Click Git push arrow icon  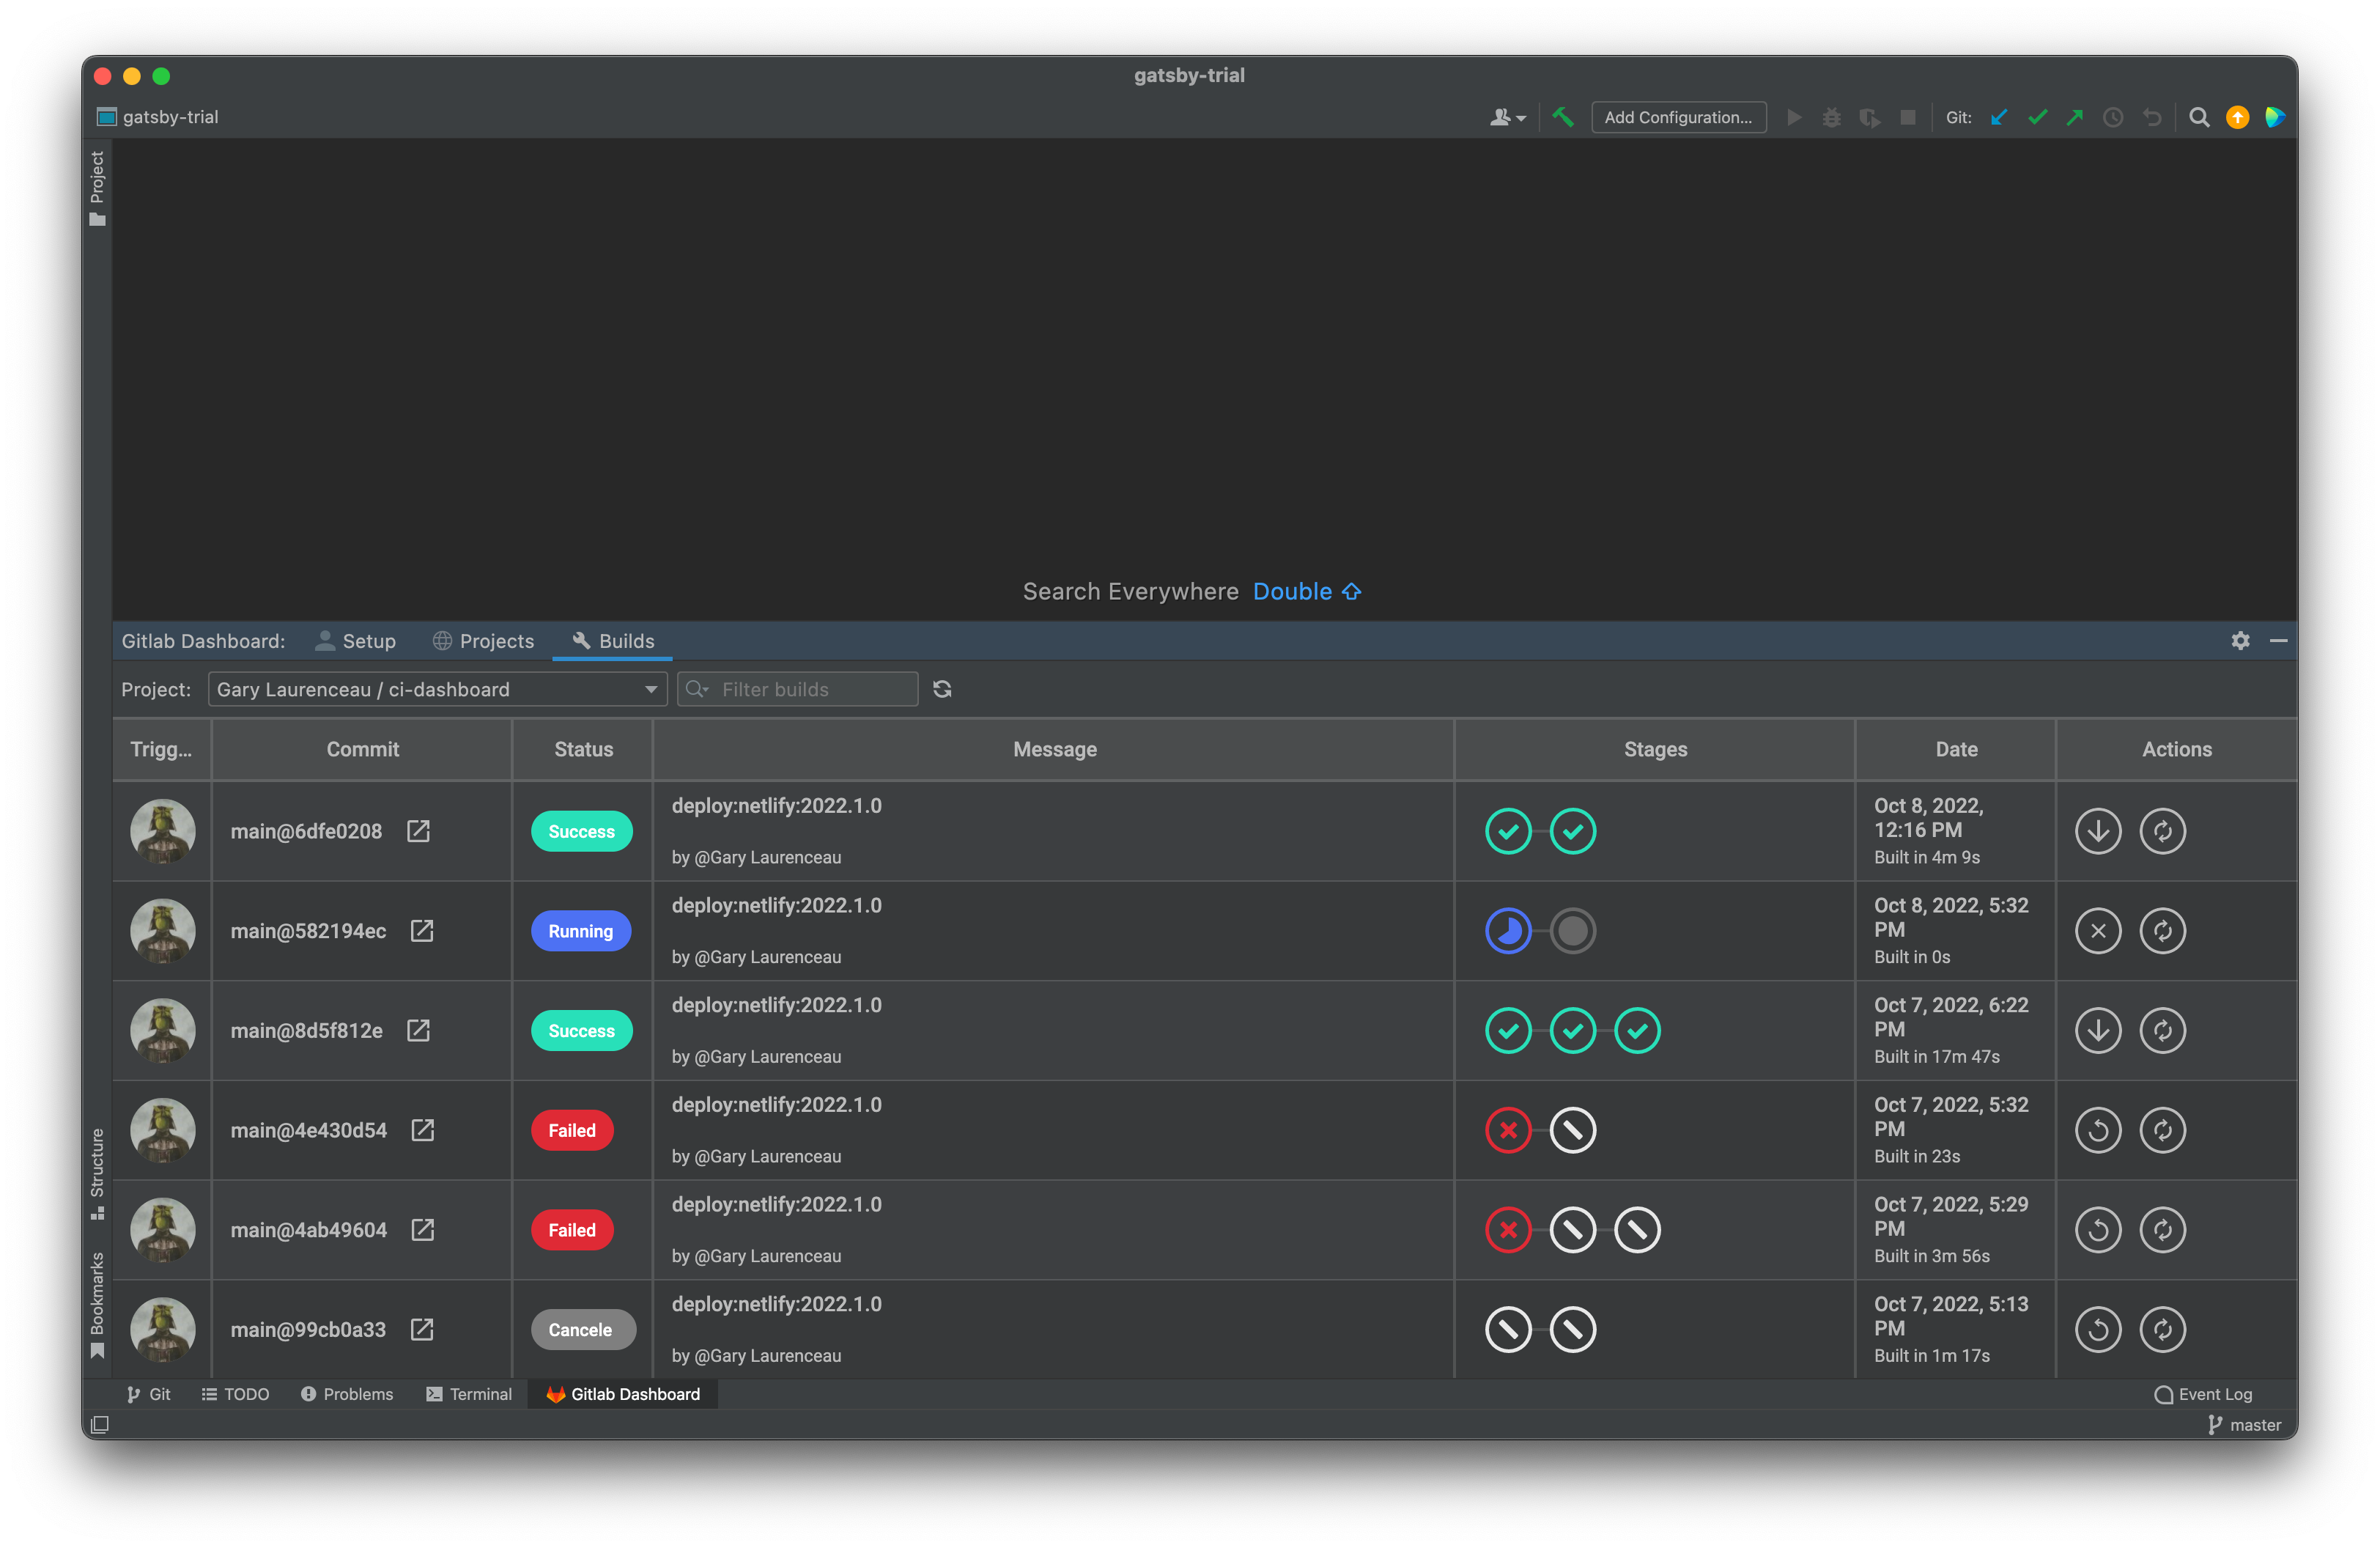(2075, 117)
